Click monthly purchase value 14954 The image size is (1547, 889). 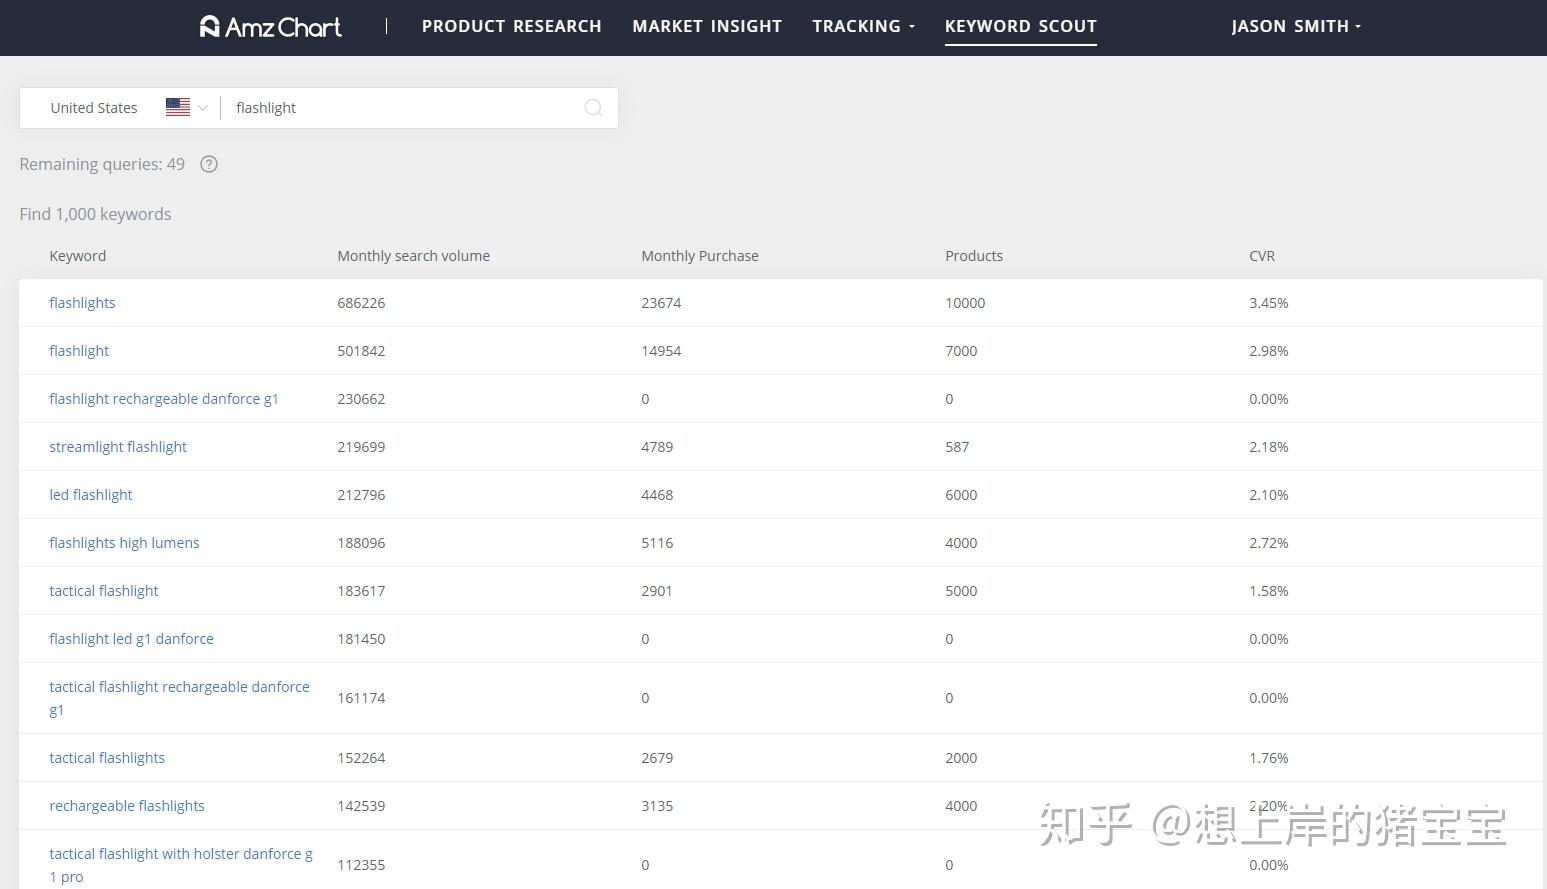tap(661, 351)
